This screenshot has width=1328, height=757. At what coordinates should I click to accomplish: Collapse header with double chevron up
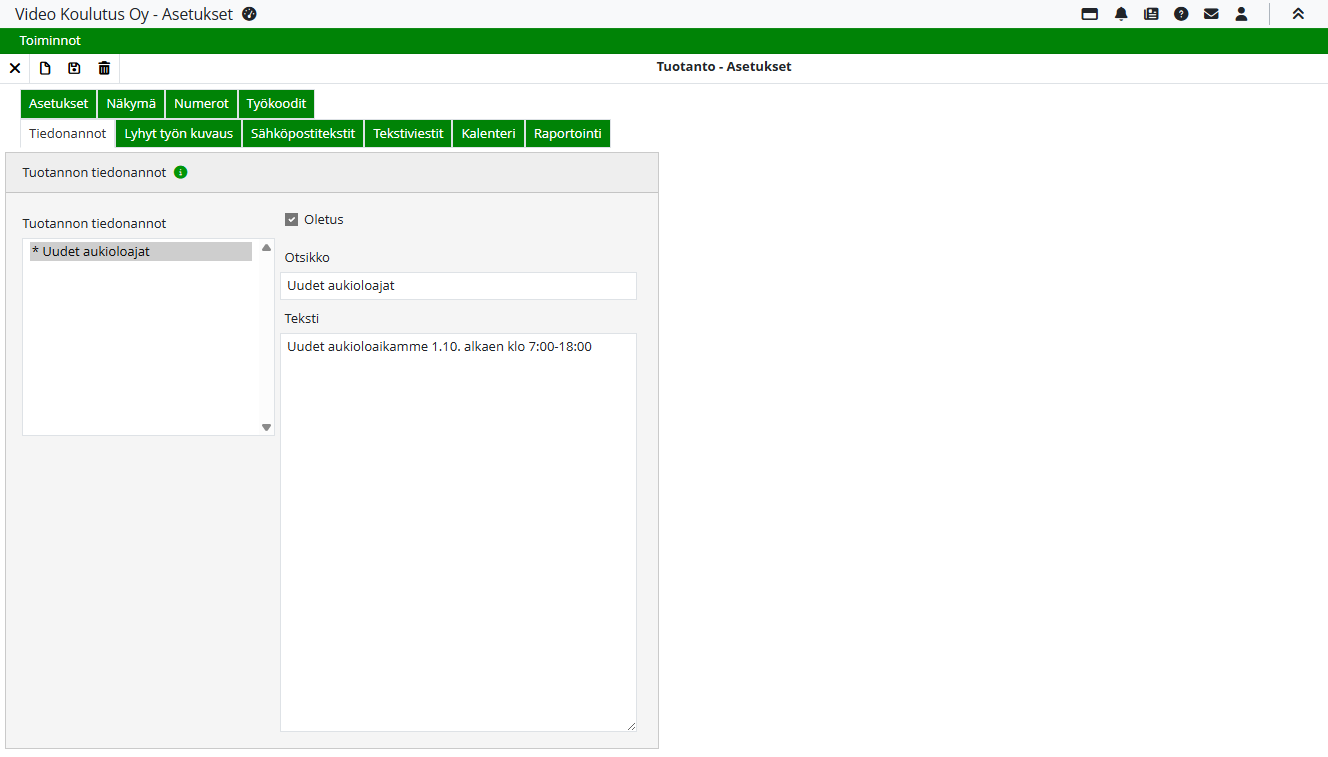(1298, 14)
